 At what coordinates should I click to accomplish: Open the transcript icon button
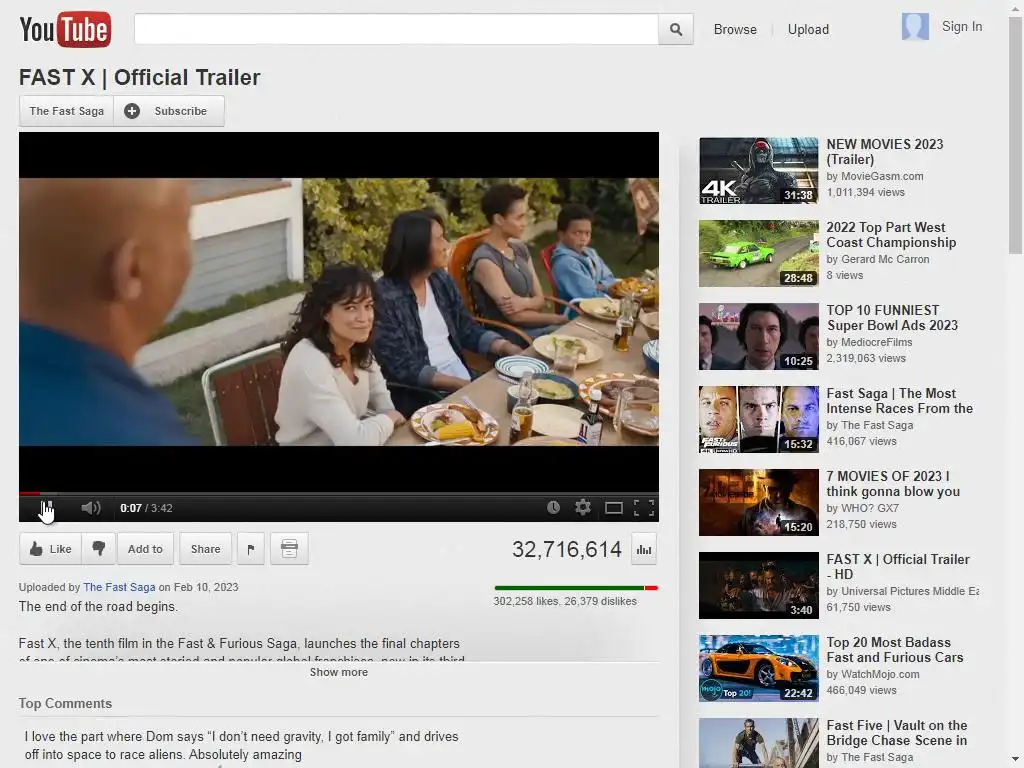click(289, 549)
